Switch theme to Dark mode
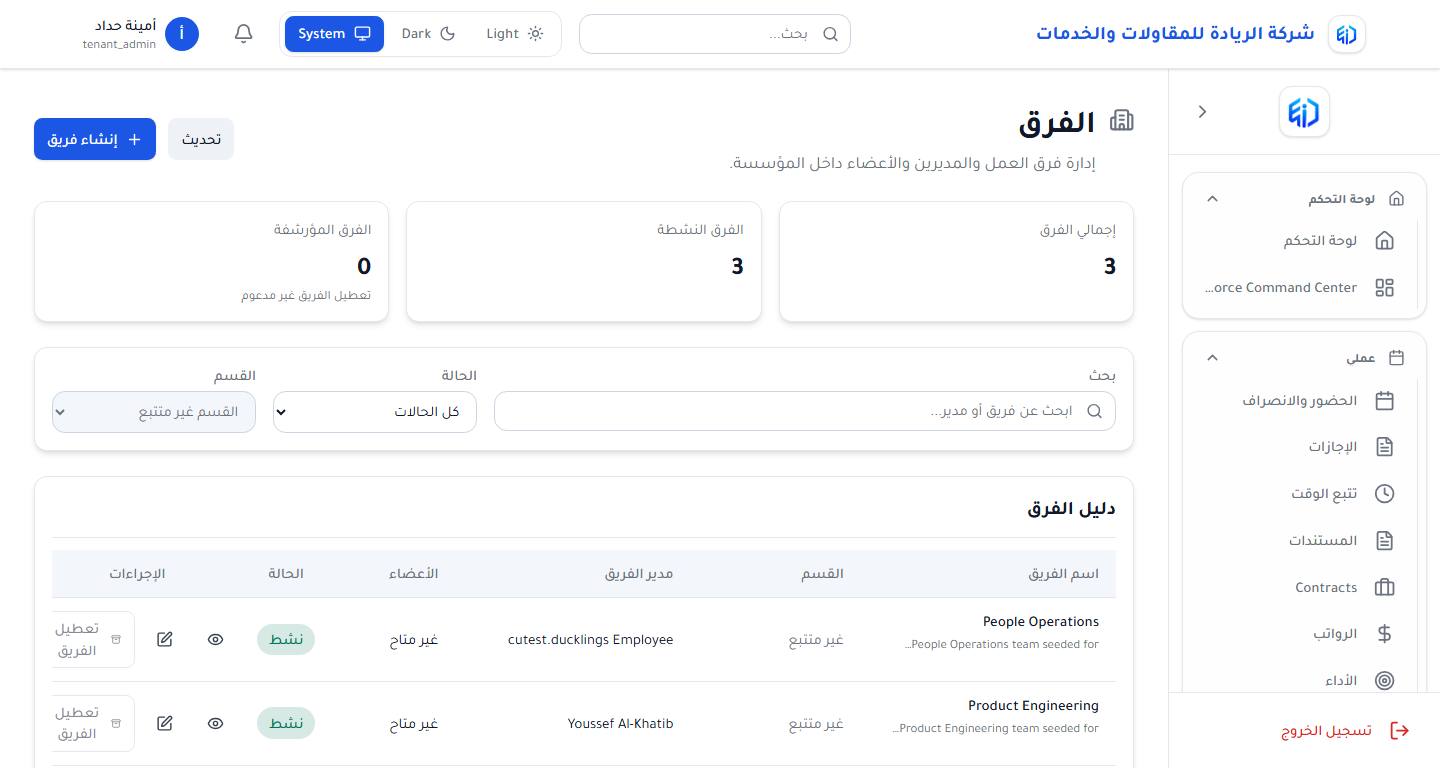Image resolution: width=1440 pixels, height=768 pixels. coord(428,34)
